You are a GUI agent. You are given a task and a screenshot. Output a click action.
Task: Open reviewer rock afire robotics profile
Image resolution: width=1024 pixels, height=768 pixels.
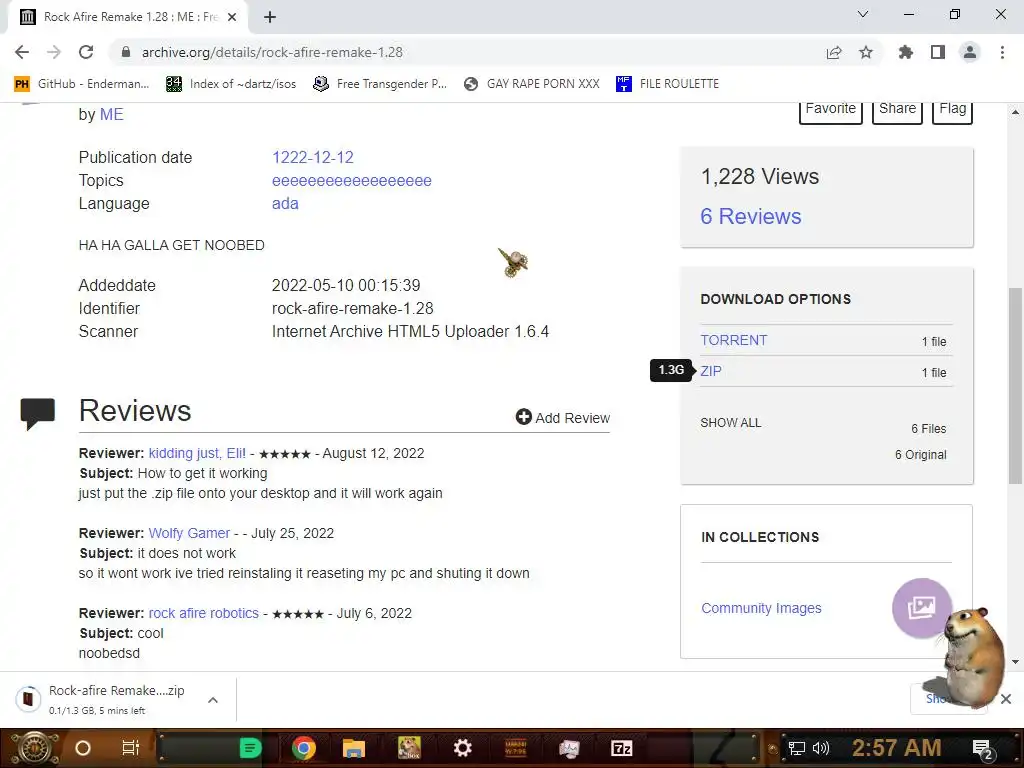coord(203,613)
